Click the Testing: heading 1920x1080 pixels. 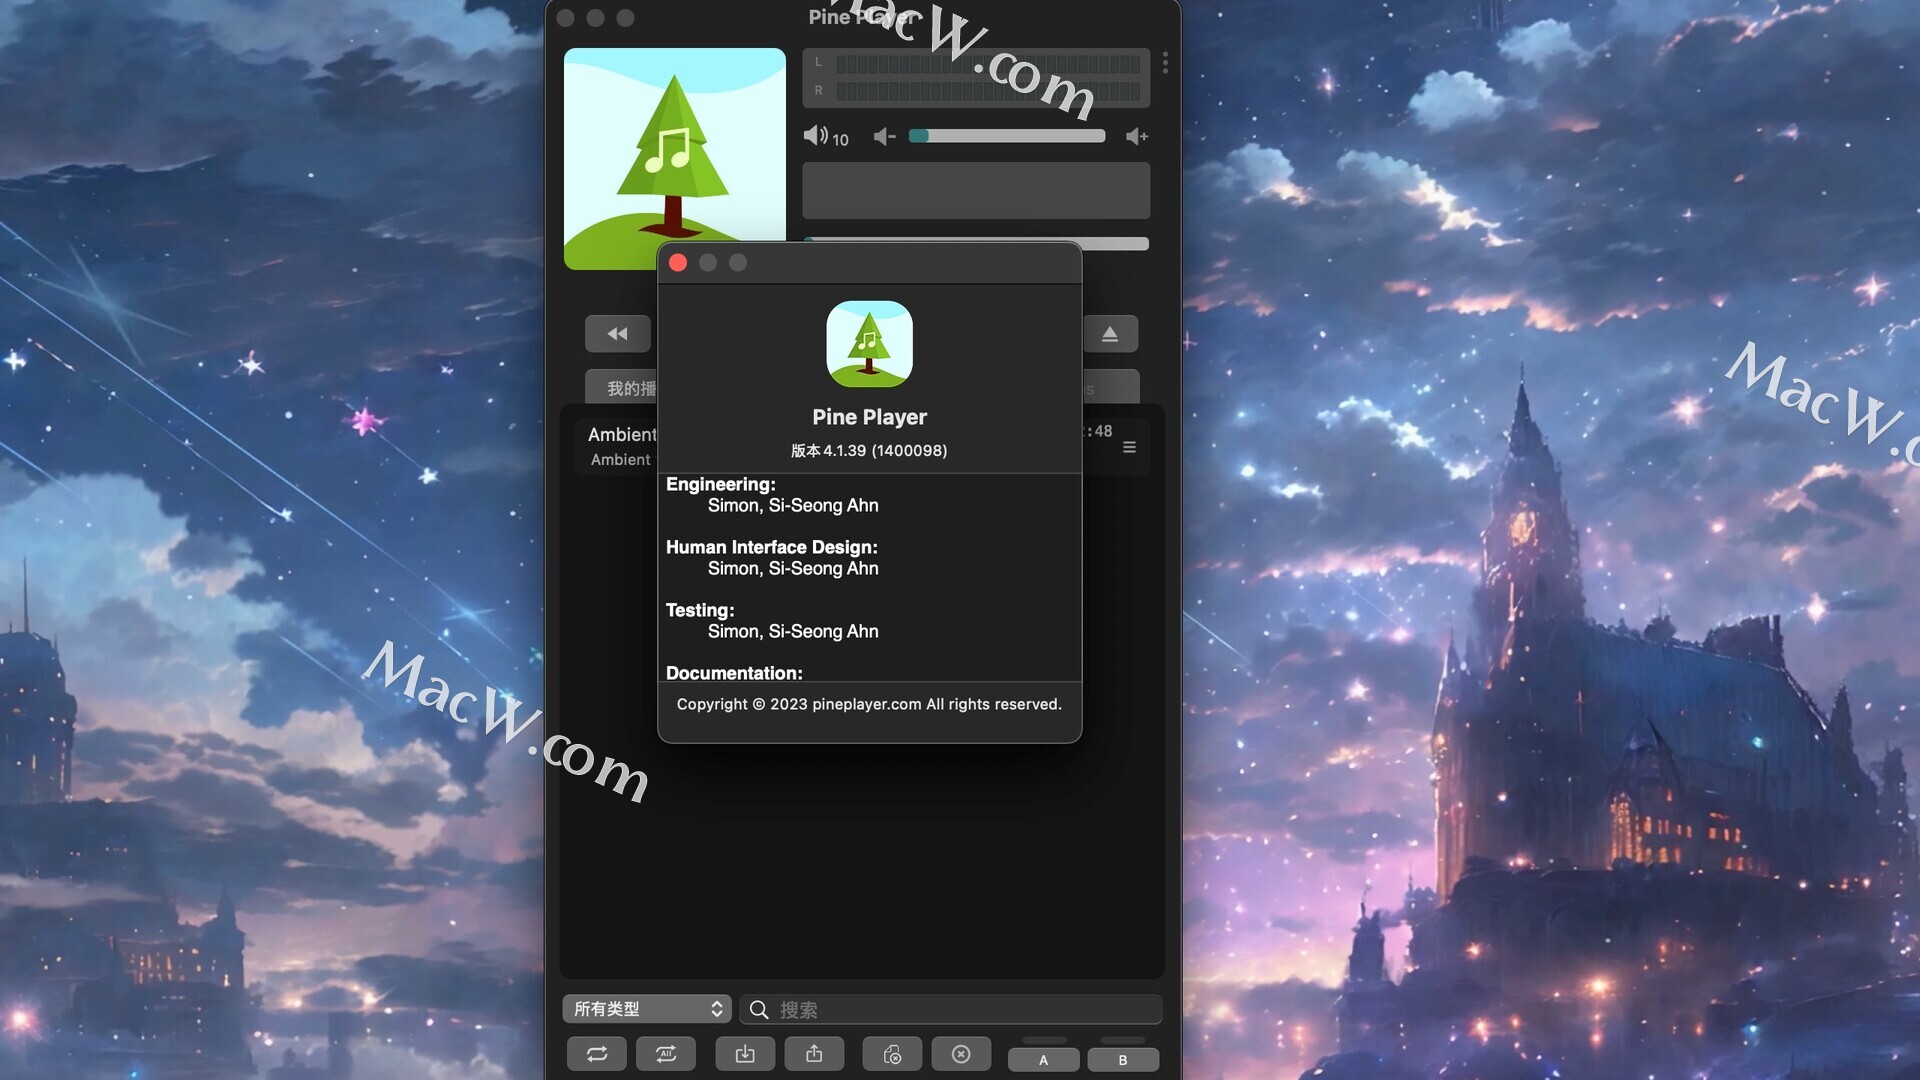[x=700, y=610]
